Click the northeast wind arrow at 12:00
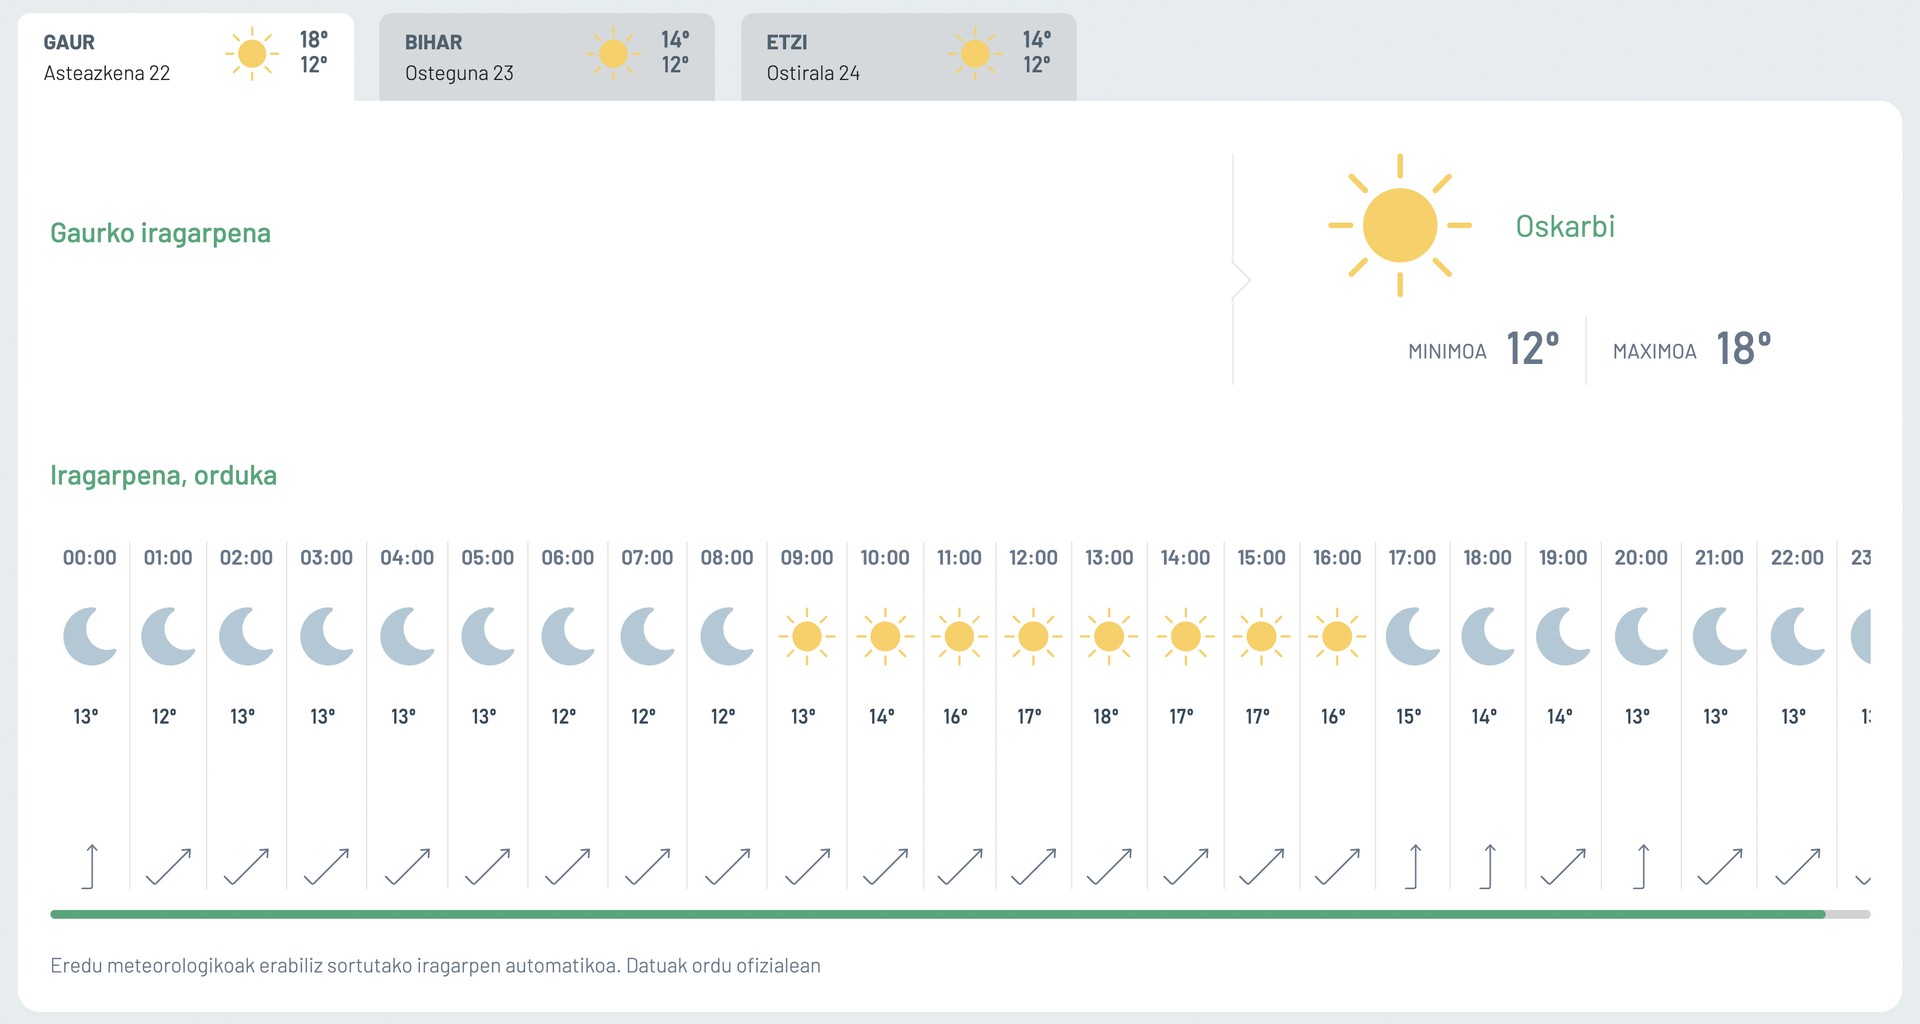Viewport: 1920px width, 1024px height. tap(1033, 866)
